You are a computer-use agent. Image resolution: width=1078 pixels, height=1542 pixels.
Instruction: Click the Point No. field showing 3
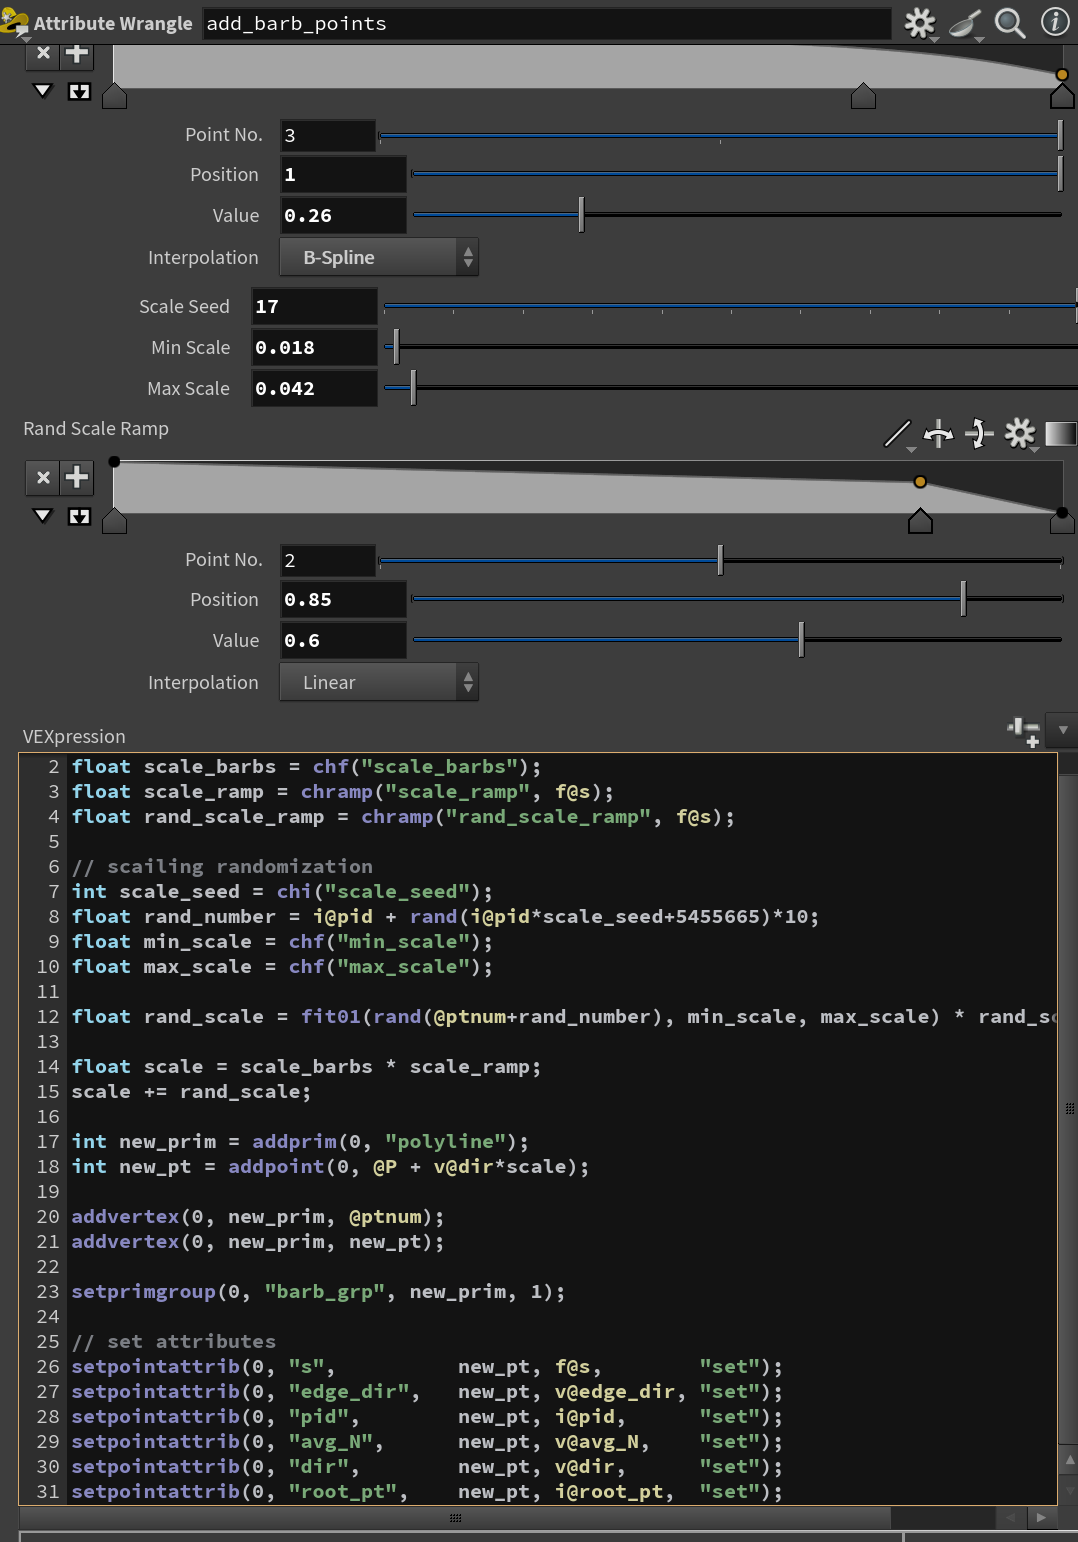328,135
